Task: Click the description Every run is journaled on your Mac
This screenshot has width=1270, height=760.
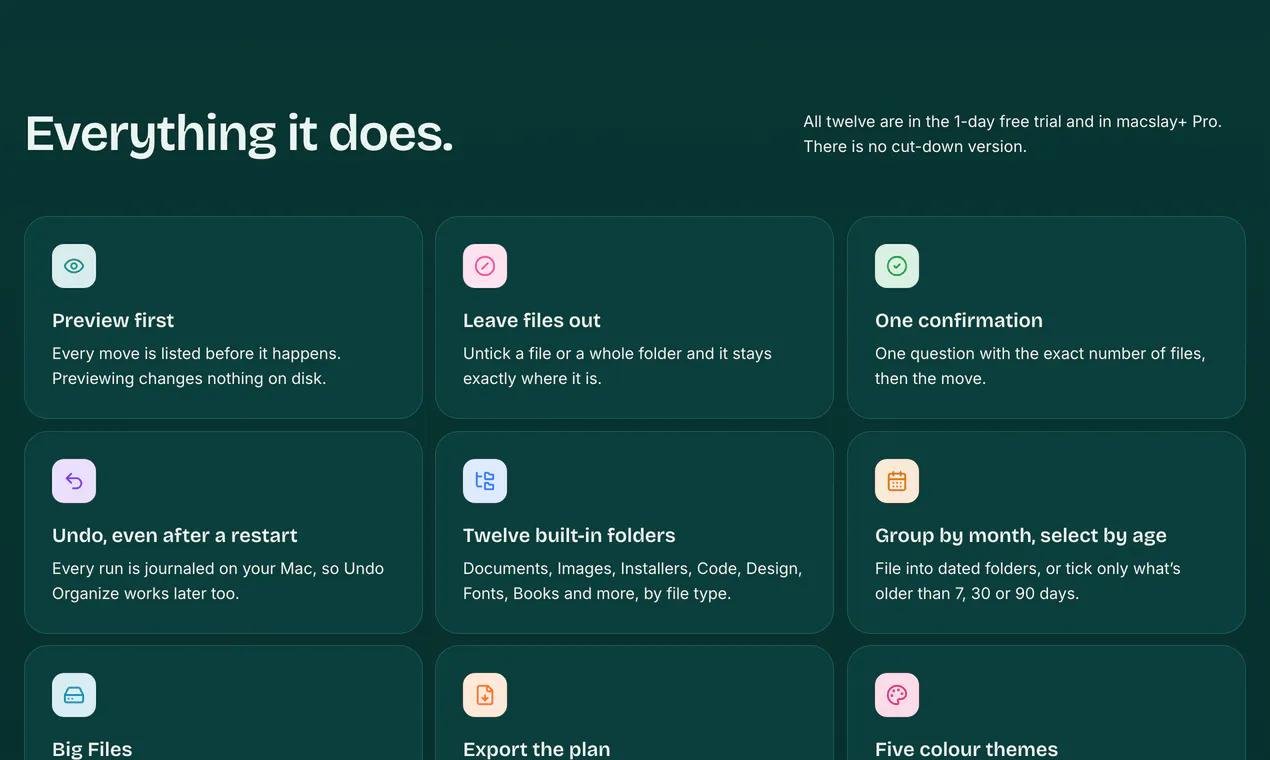Action: 218,581
